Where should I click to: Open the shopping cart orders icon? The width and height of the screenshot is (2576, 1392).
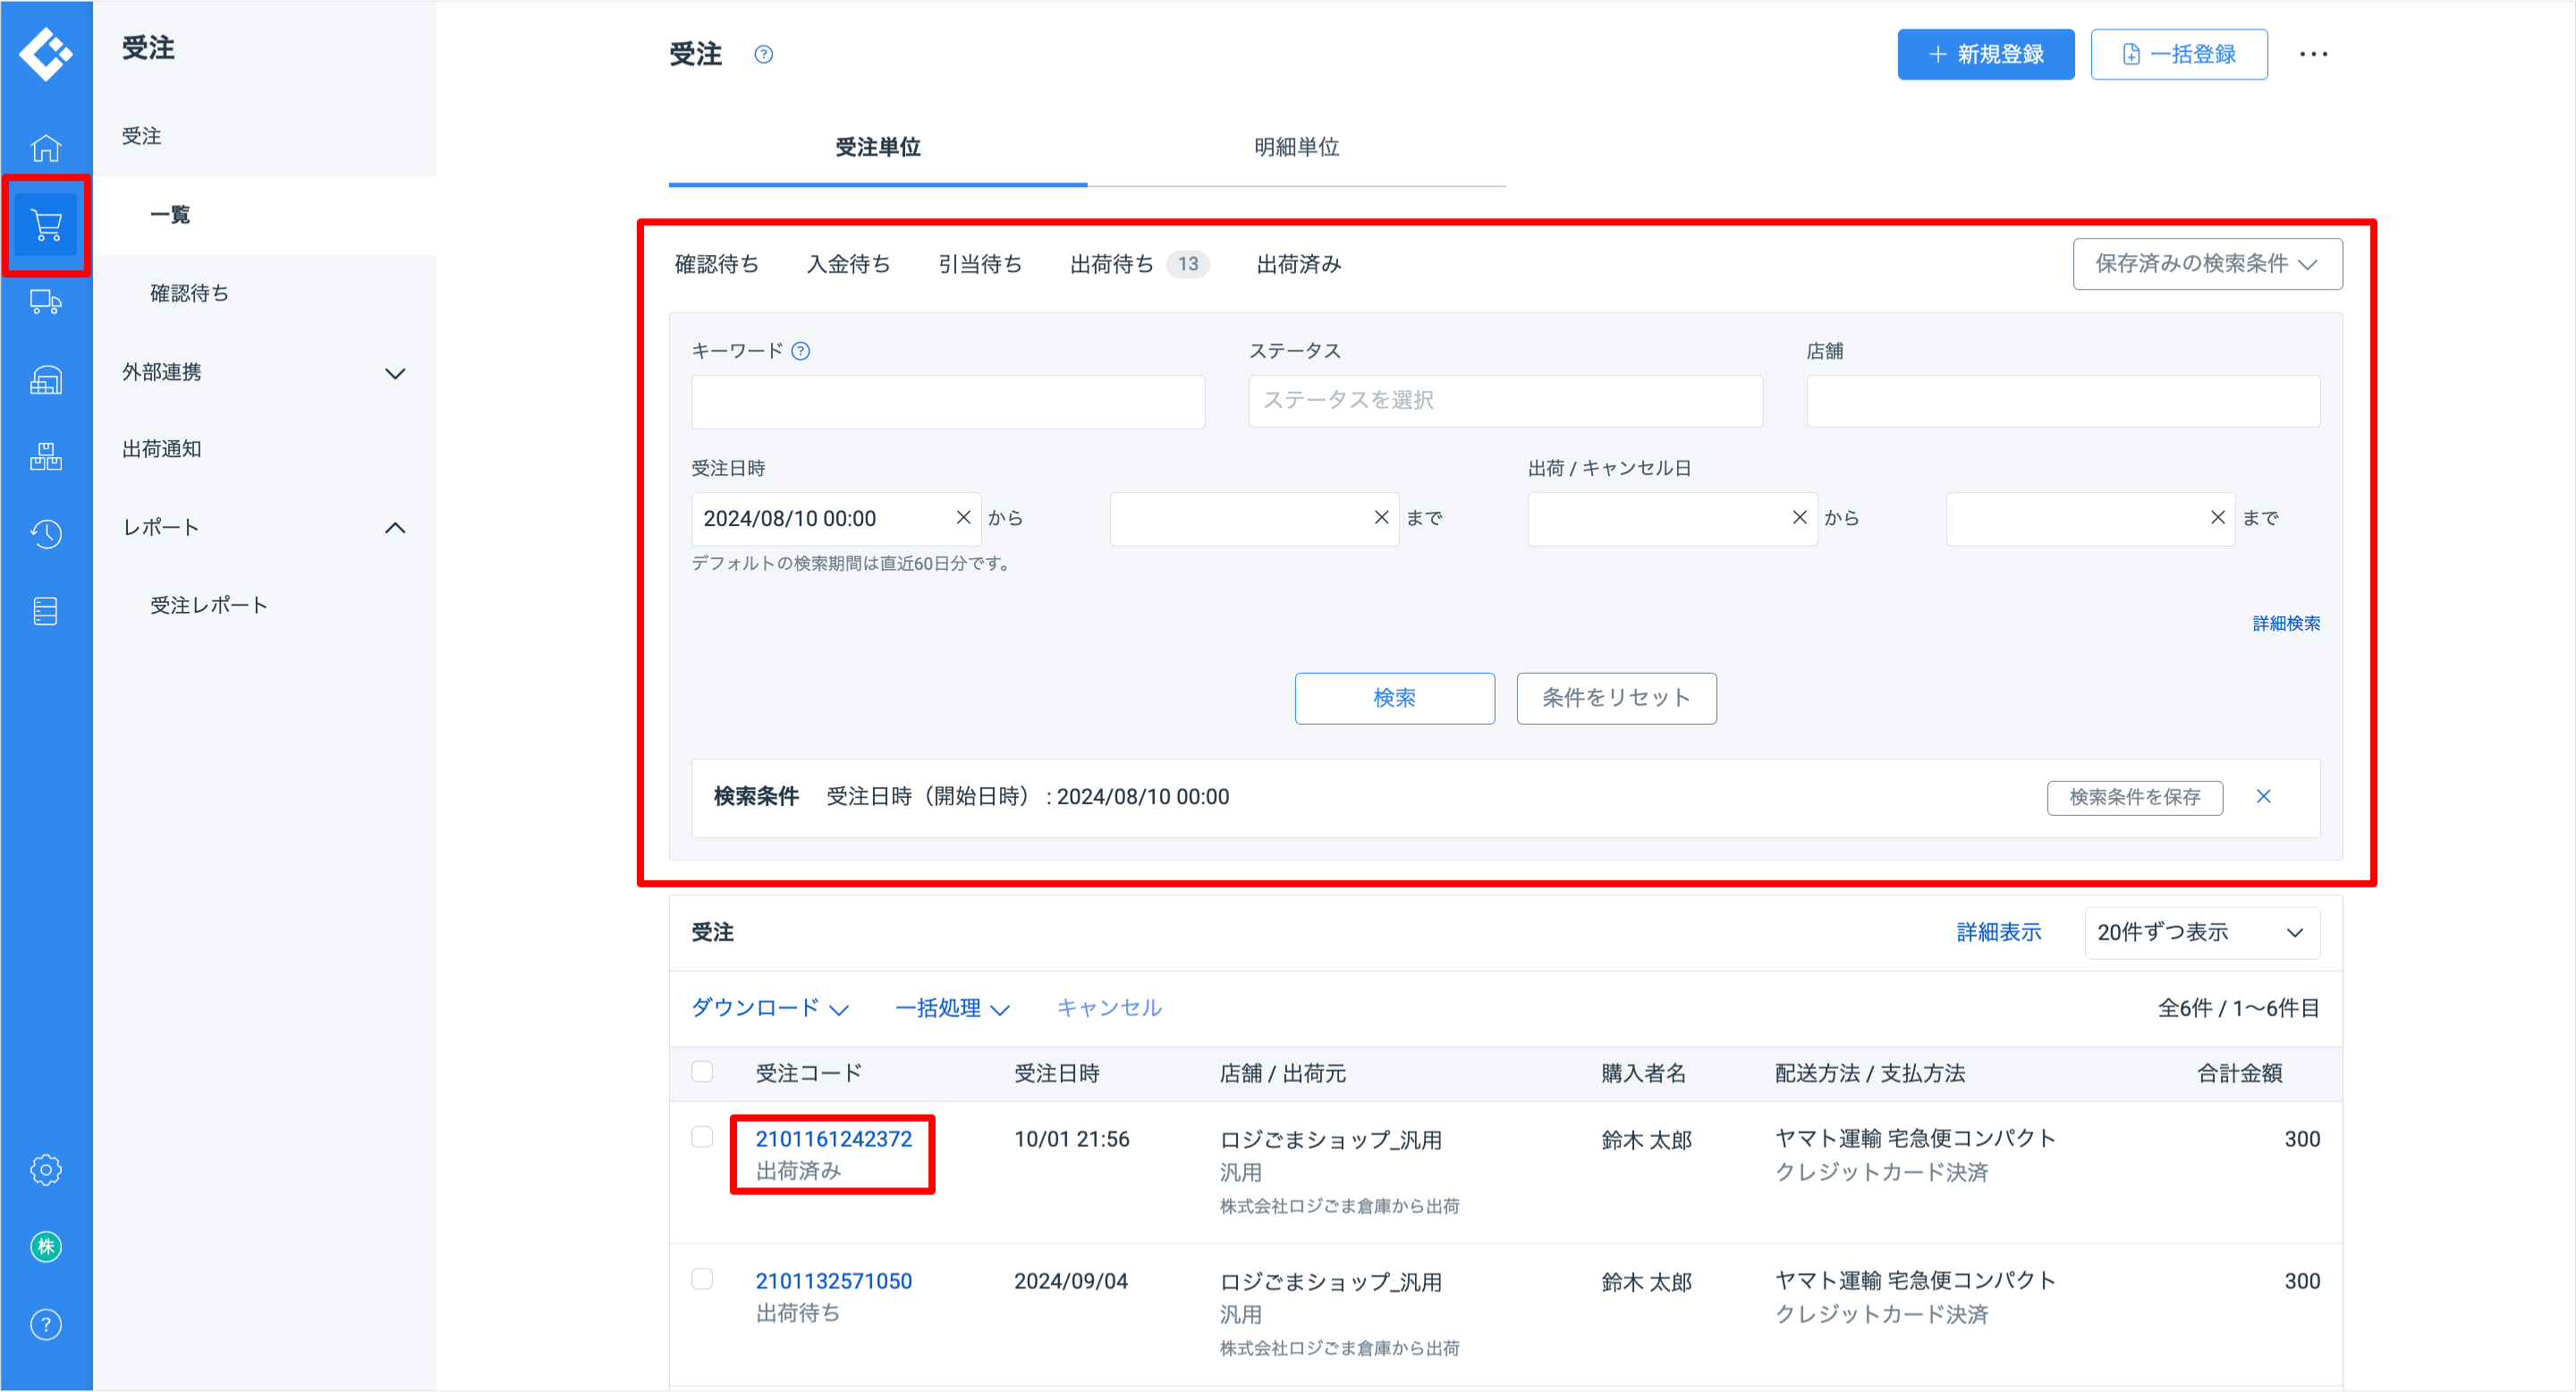tap(46, 225)
